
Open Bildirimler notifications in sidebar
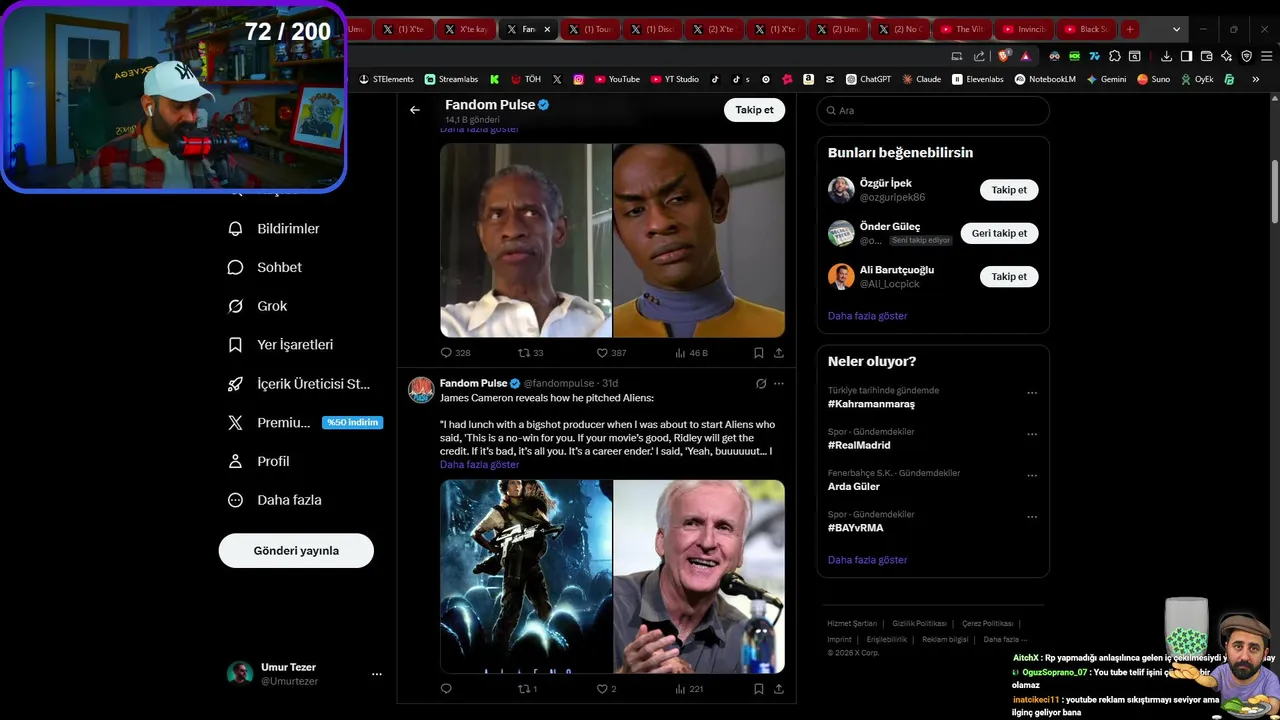(274, 229)
